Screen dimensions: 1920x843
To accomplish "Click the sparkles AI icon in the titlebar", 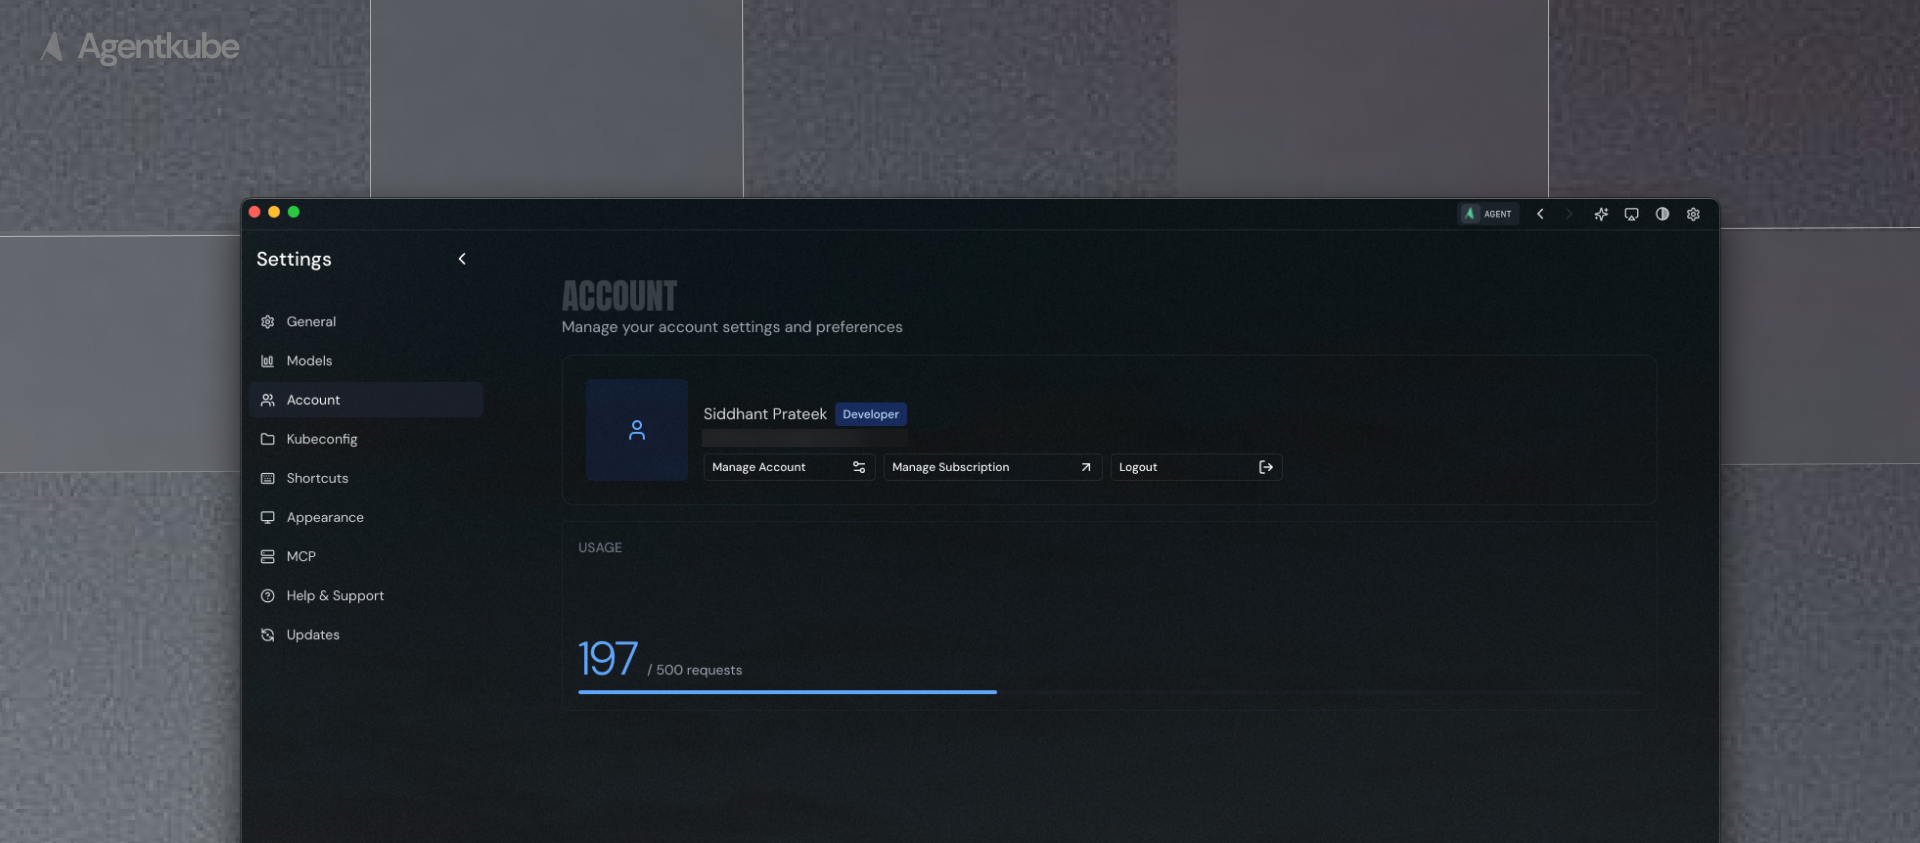I will tap(1601, 214).
